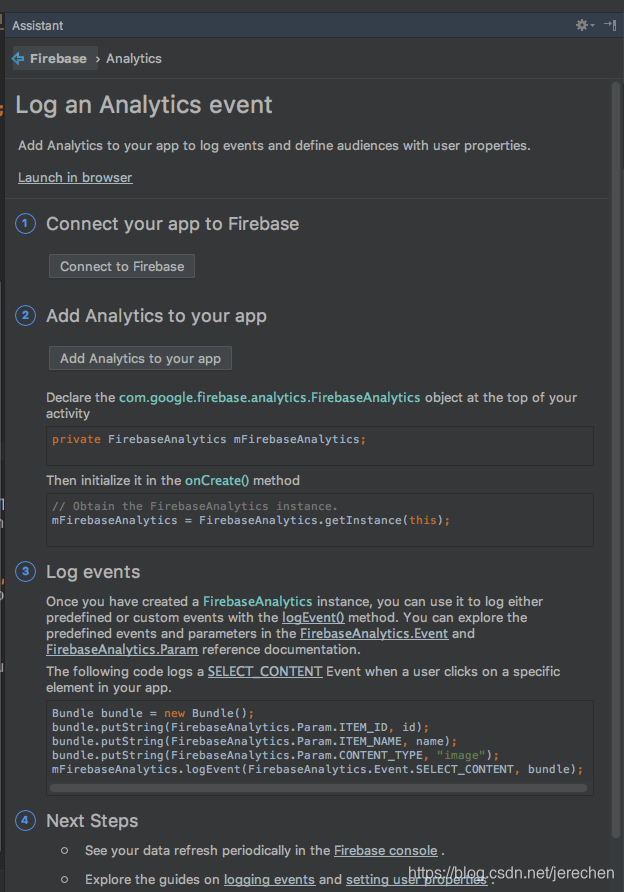Open the logEvent() documentation link
Viewport: 624px width, 892px height.
pyautogui.click(x=313, y=617)
